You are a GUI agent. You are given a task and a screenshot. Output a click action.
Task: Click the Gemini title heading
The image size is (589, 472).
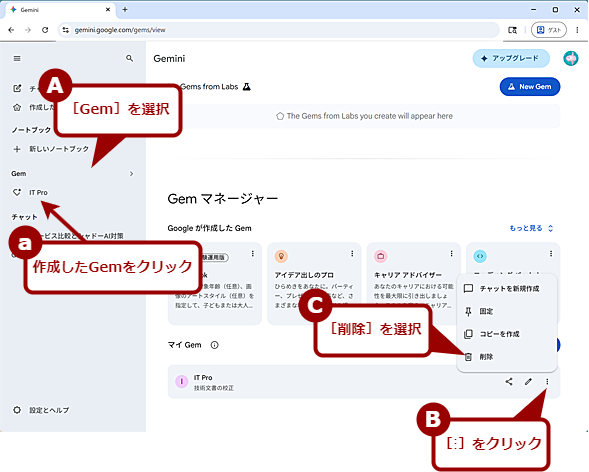click(169, 59)
